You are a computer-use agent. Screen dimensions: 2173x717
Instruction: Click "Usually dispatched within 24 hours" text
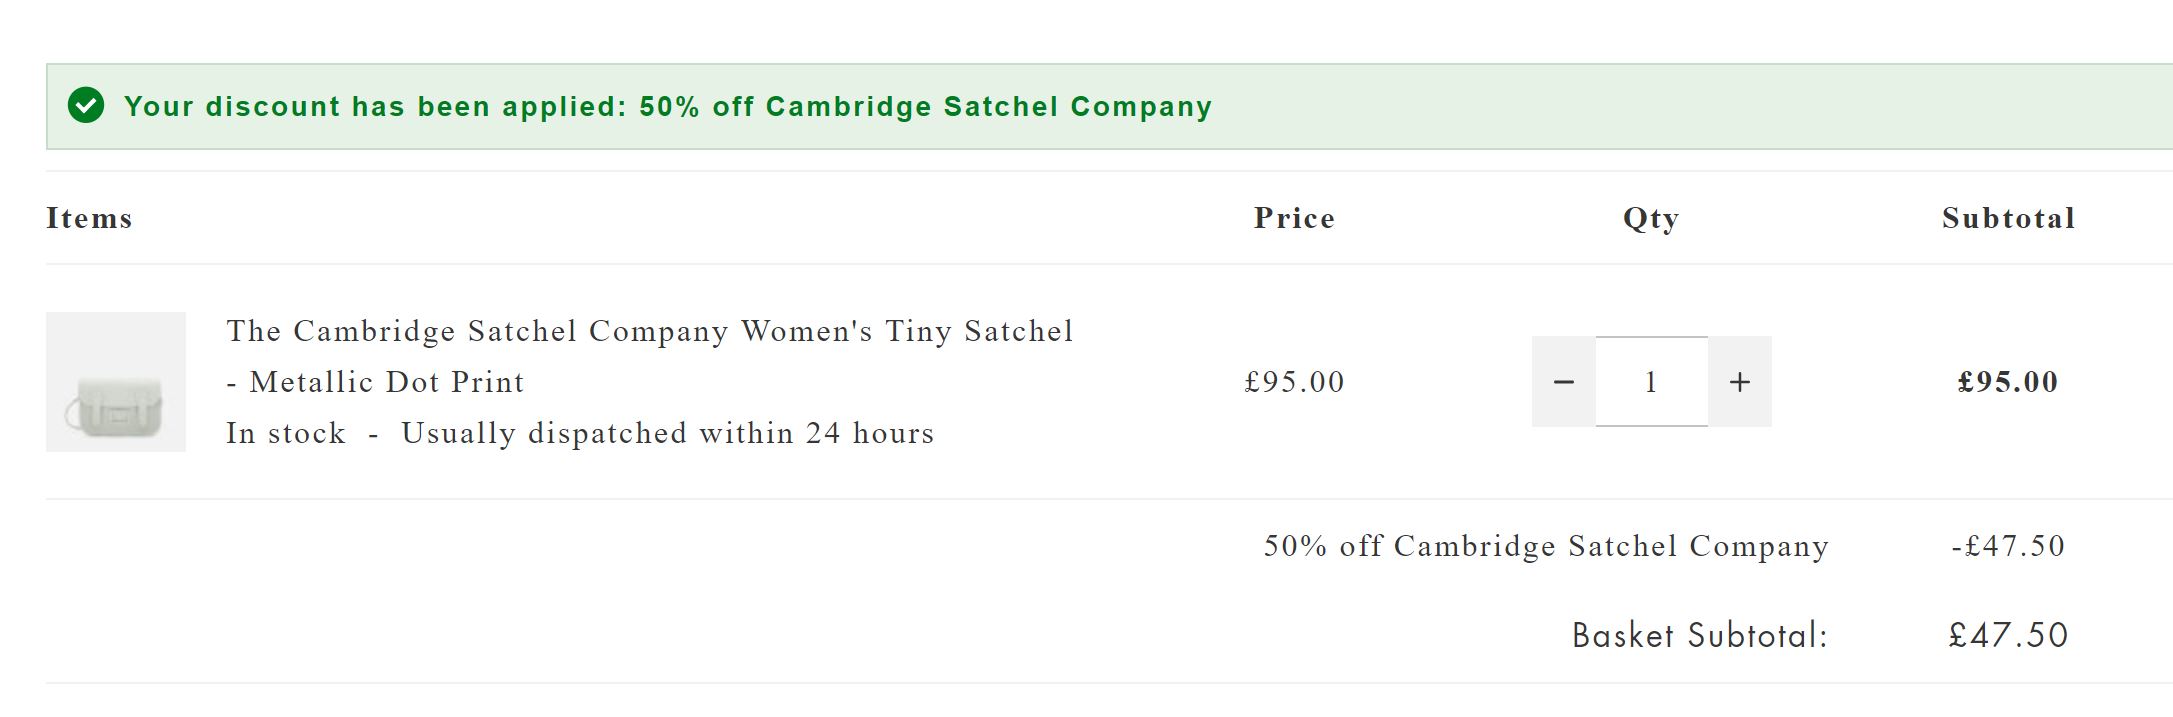667,433
